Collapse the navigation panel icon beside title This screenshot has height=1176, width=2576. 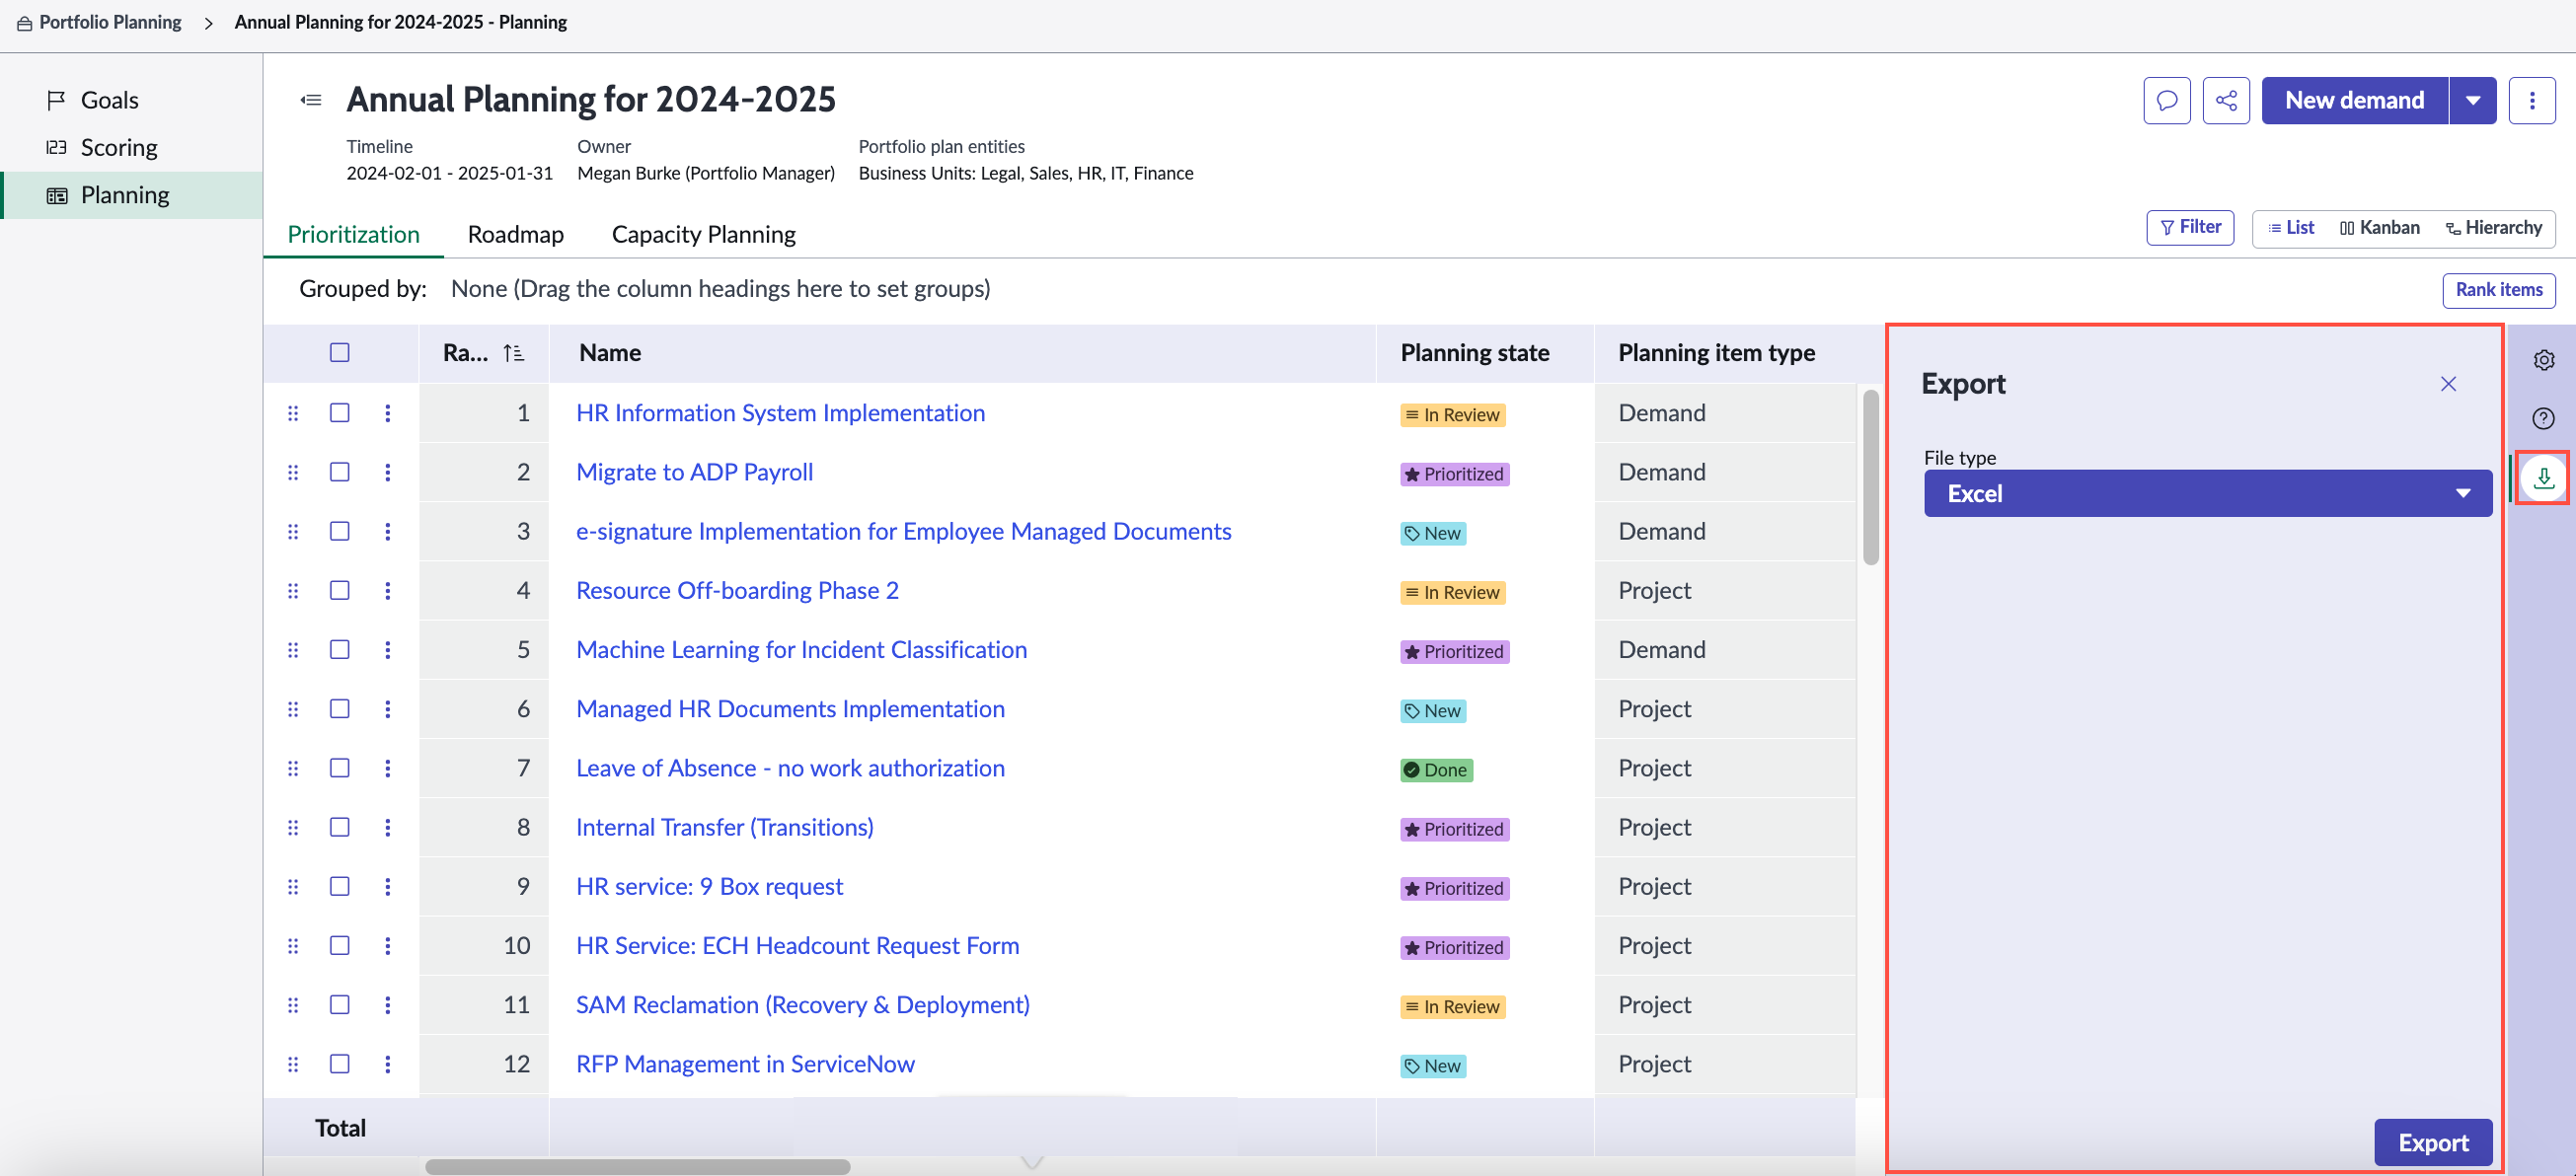pos(311,100)
